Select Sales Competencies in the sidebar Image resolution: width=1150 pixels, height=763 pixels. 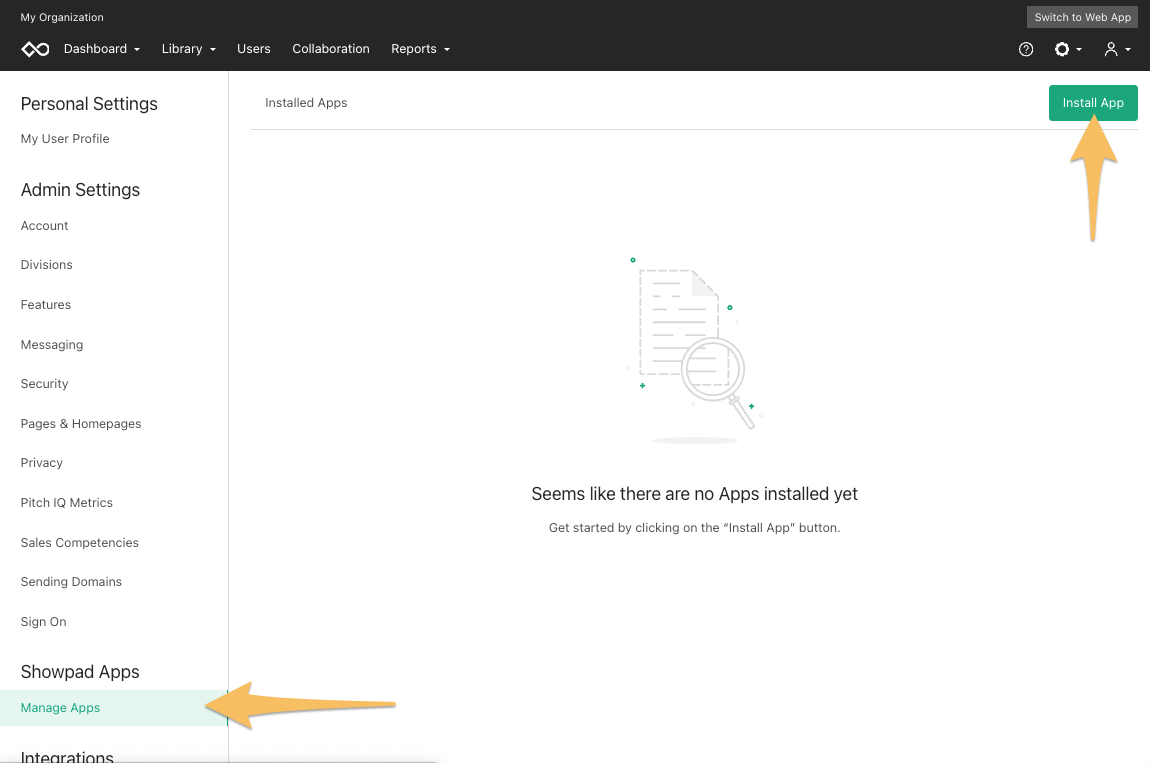point(80,543)
